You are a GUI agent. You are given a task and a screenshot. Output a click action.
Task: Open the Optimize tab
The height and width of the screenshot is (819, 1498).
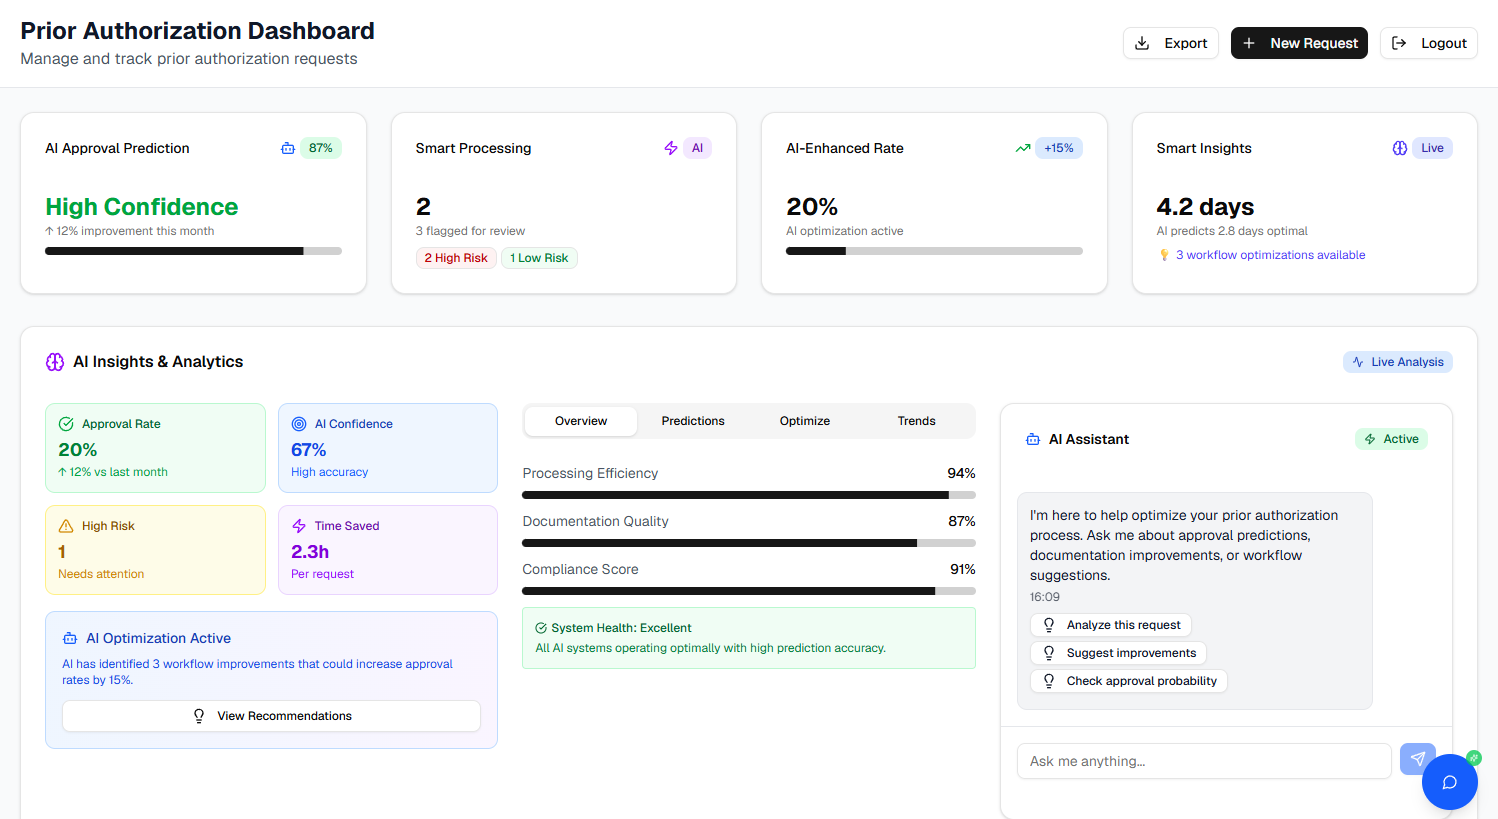tap(805, 421)
